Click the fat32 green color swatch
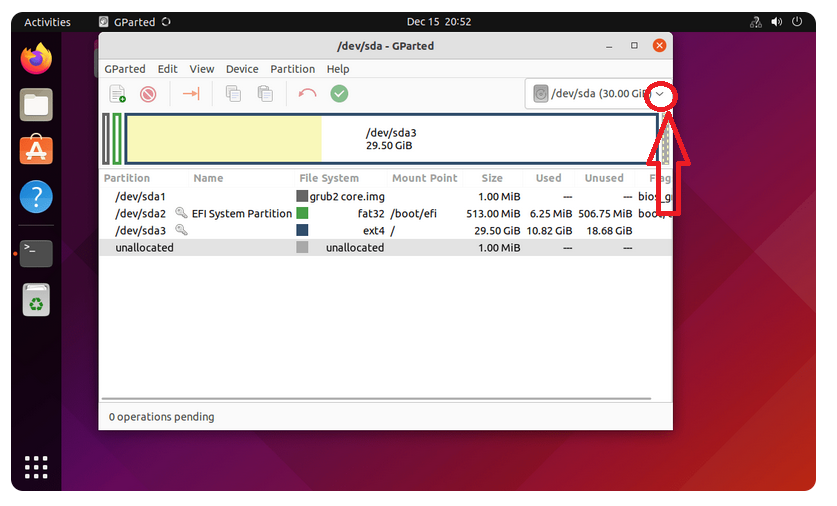Image resolution: width=837 pixels, height=506 pixels. click(302, 213)
